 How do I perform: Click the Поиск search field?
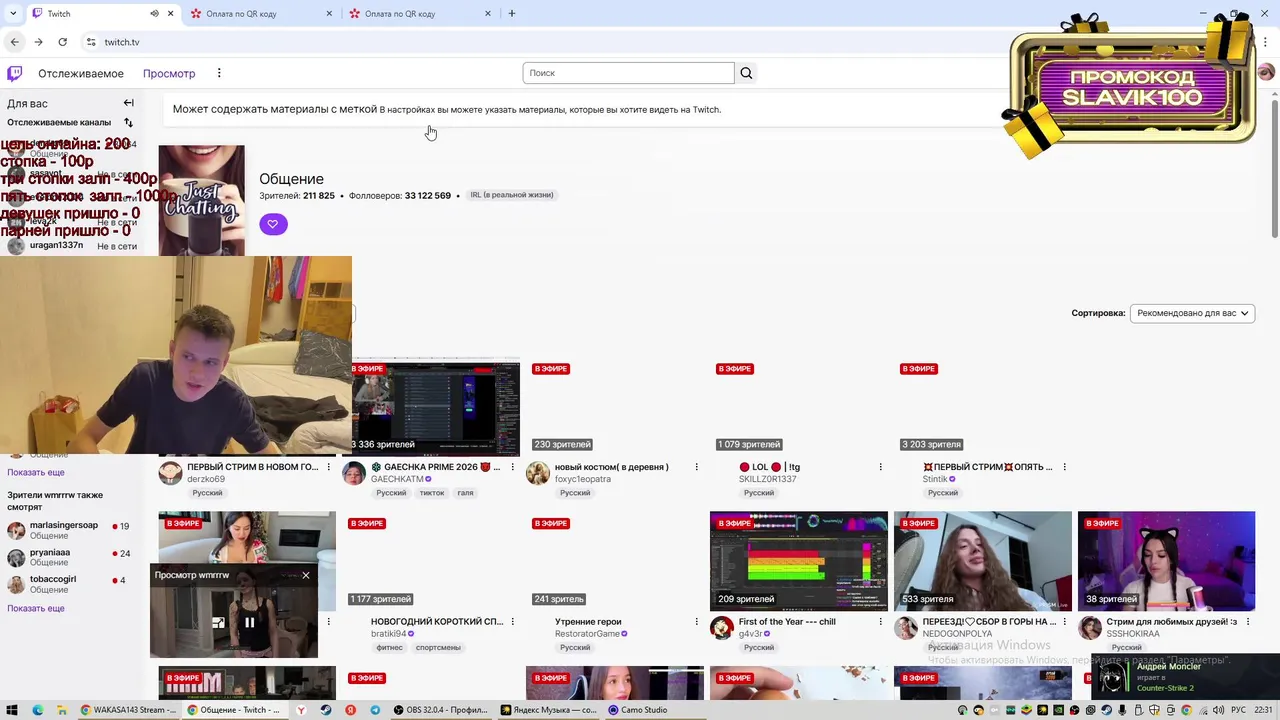pos(628,73)
